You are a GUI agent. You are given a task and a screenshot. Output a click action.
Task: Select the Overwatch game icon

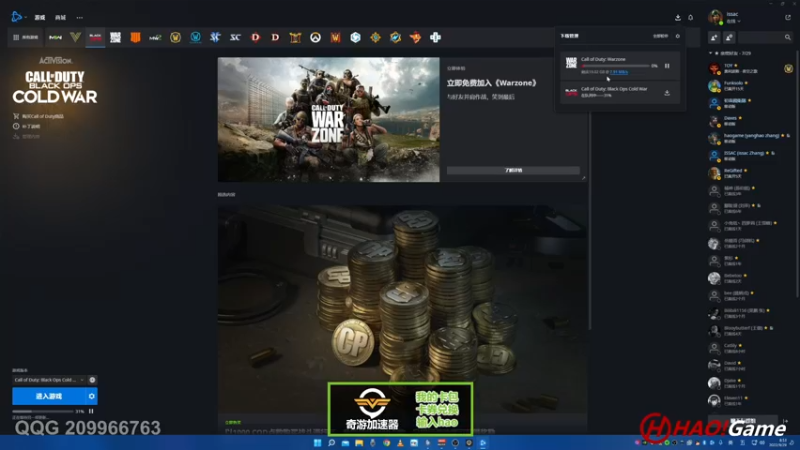point(315,37)
